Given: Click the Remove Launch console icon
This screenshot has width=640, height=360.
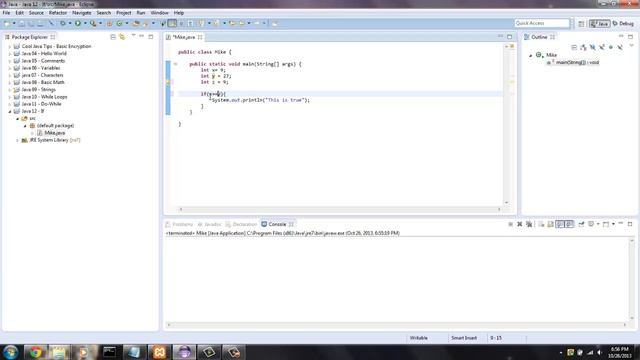Looking at the screenshot, I should [x=520, y=224].
